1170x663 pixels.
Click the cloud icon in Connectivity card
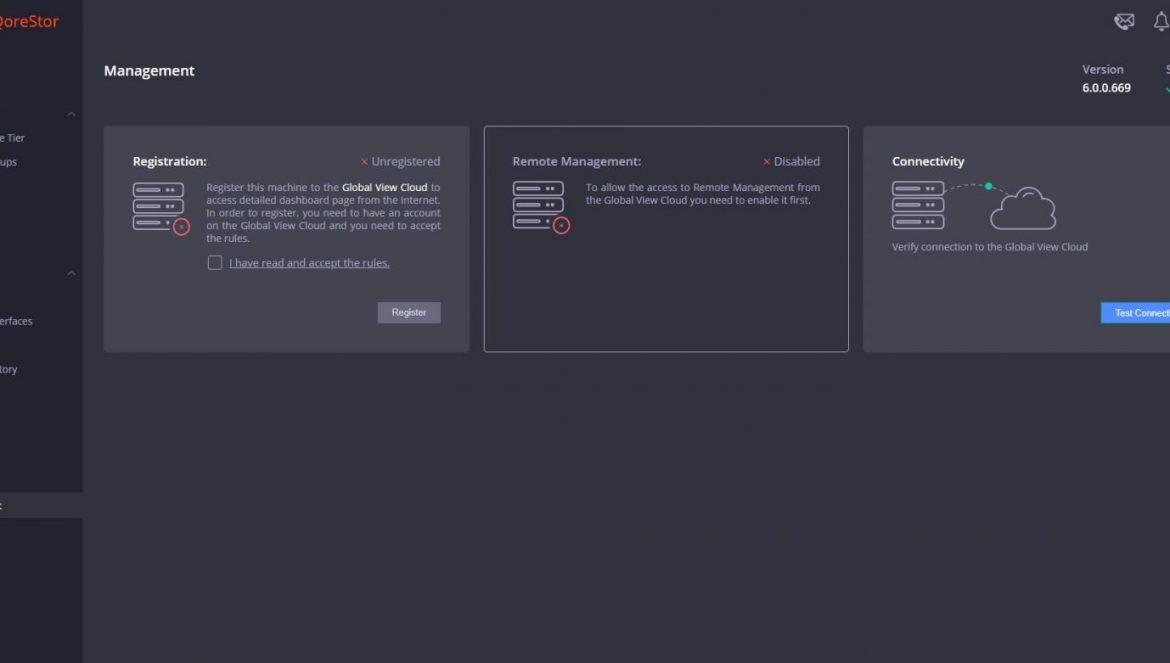1023,208
